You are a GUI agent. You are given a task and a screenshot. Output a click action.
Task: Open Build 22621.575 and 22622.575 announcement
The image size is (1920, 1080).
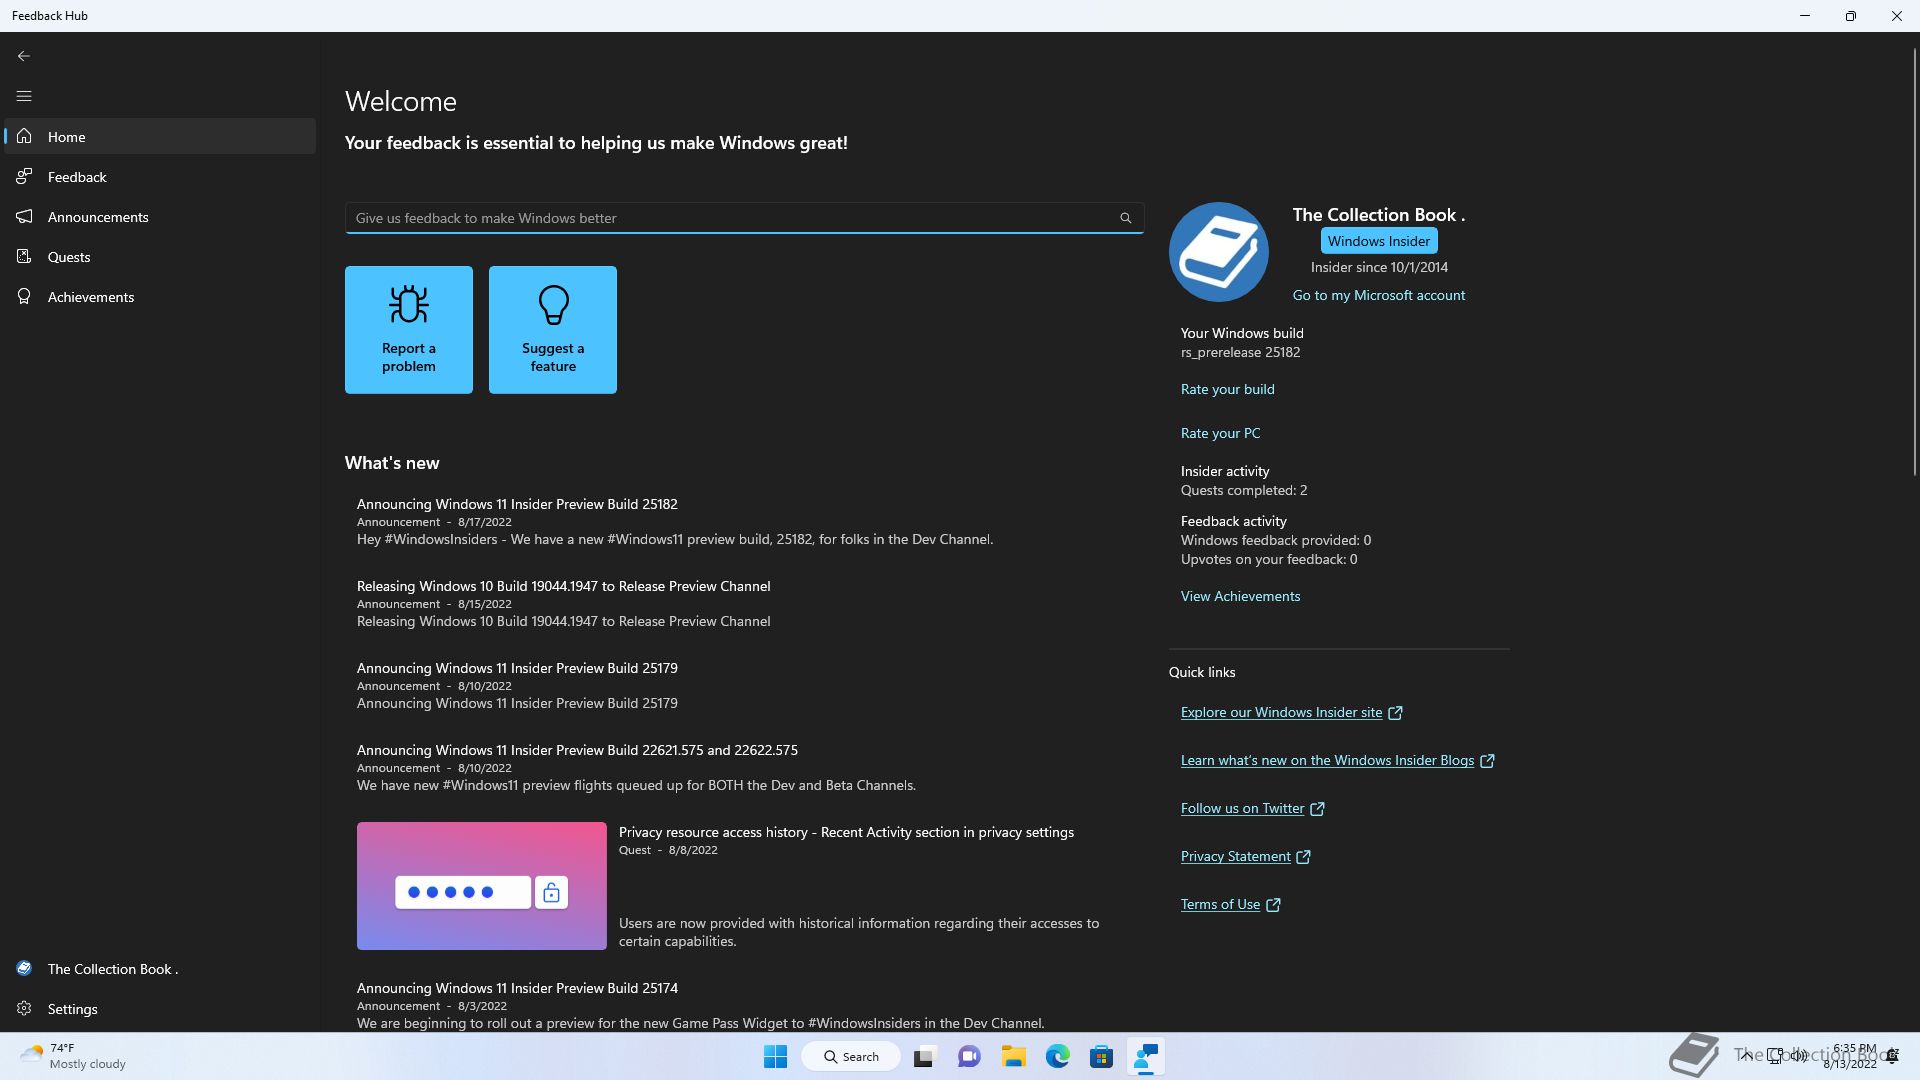[744, 767]
